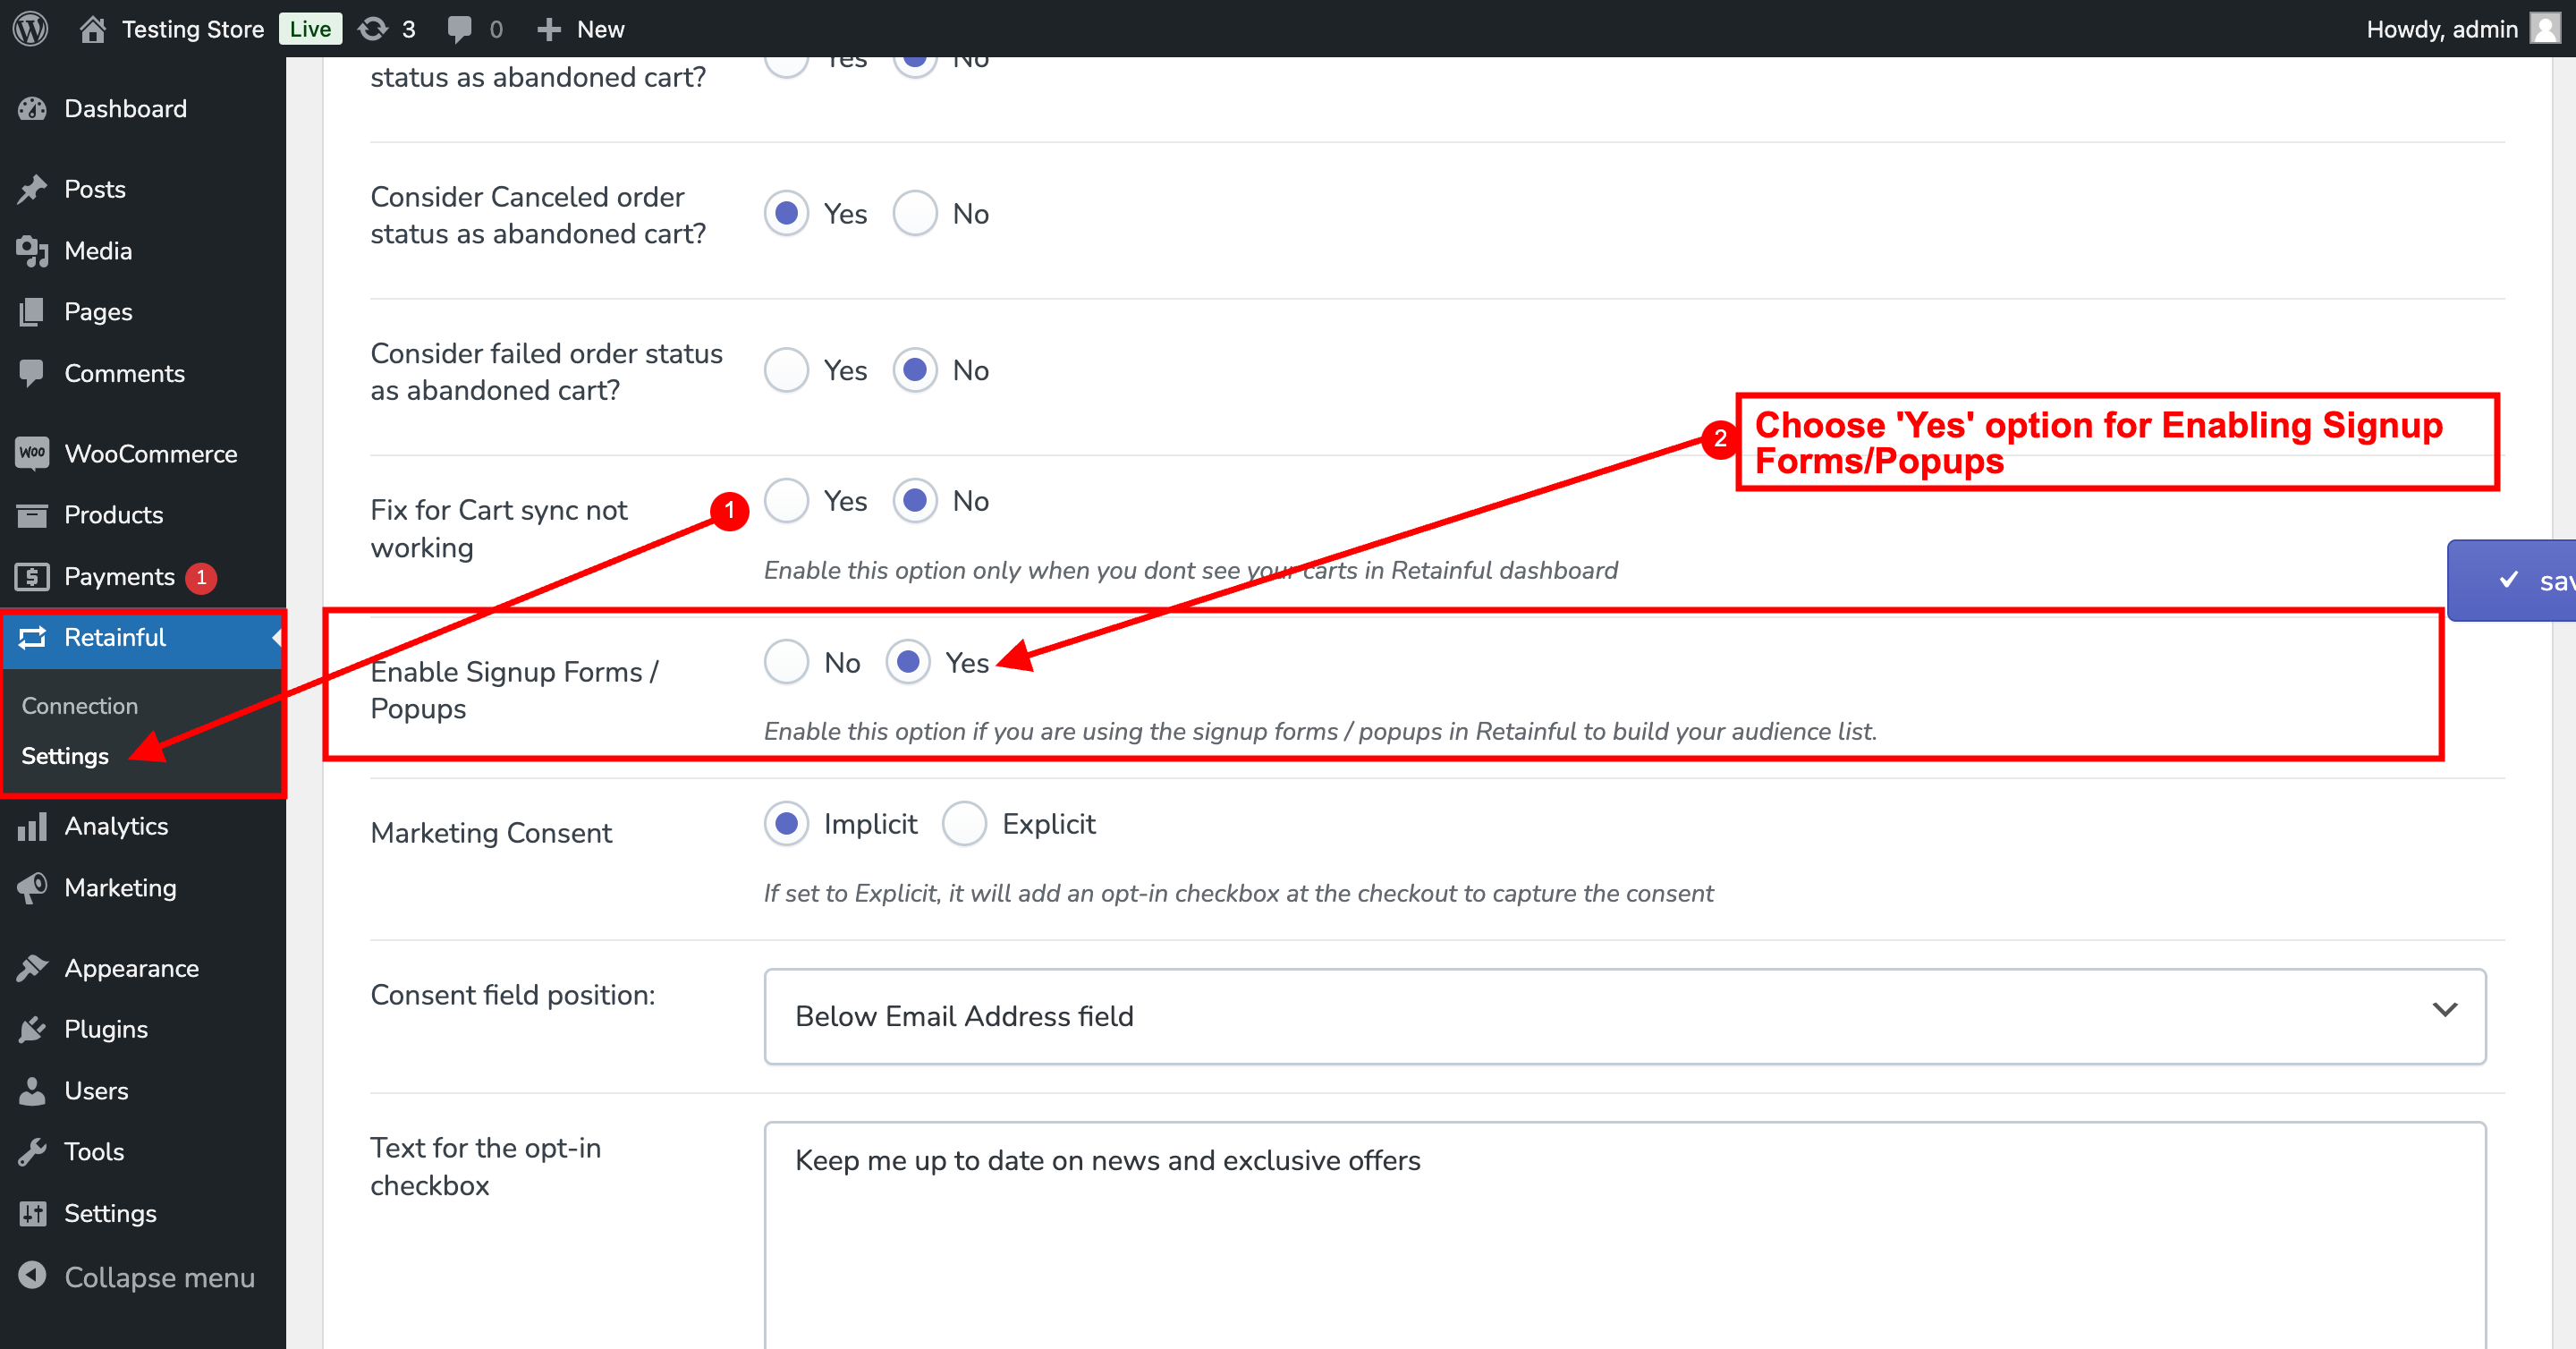Click the WordPress logo icon
Screen dimensions: 2576x1349
[x=30, y=28]
